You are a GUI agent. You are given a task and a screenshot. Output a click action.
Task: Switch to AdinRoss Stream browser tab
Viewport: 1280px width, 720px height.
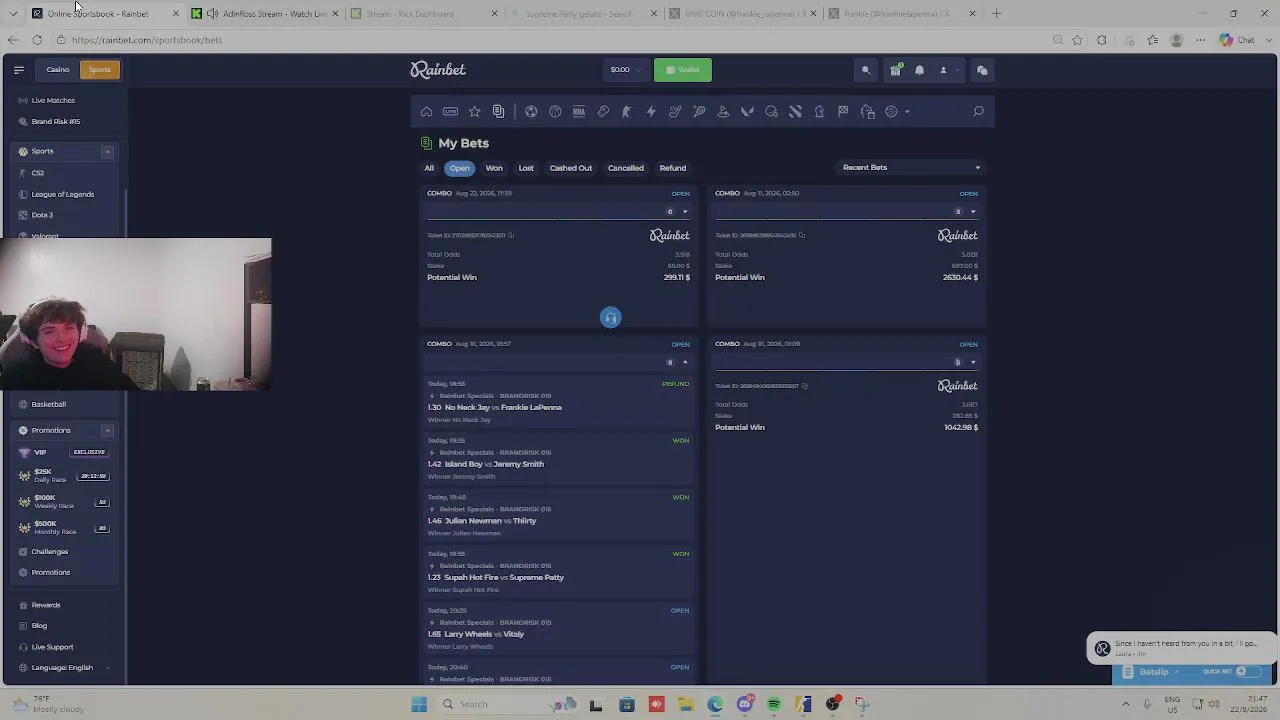pyautogui.click(x=264, y=14)
